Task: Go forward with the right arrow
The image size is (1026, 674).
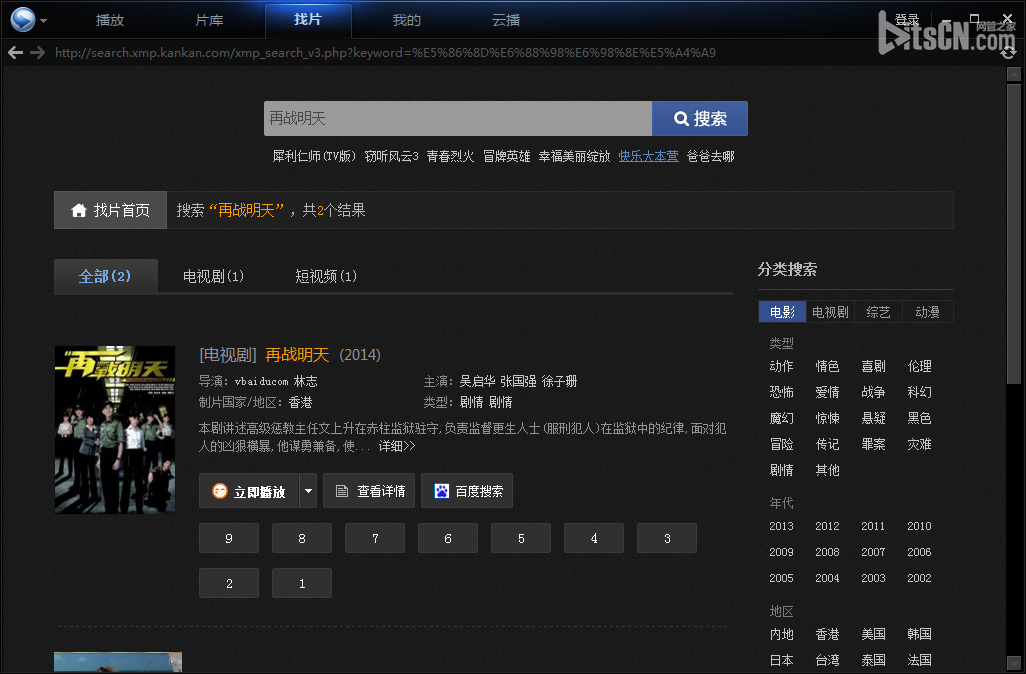Action: (x=37, y=52)
